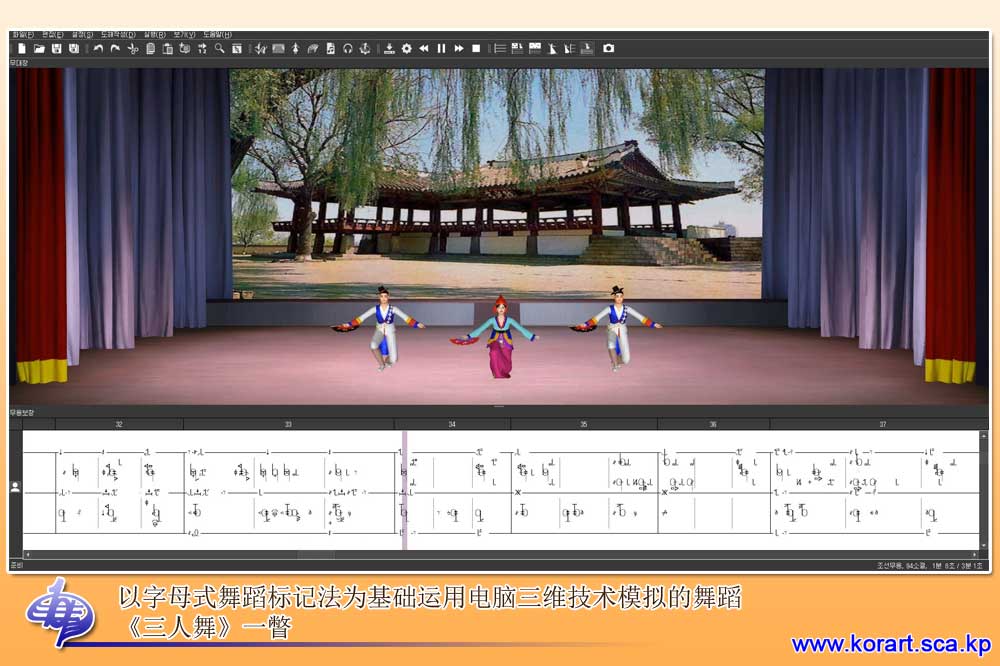This screenshot has width=1000, height=666.
Task: Click the music note document icon
Action: tap(330, 48)
